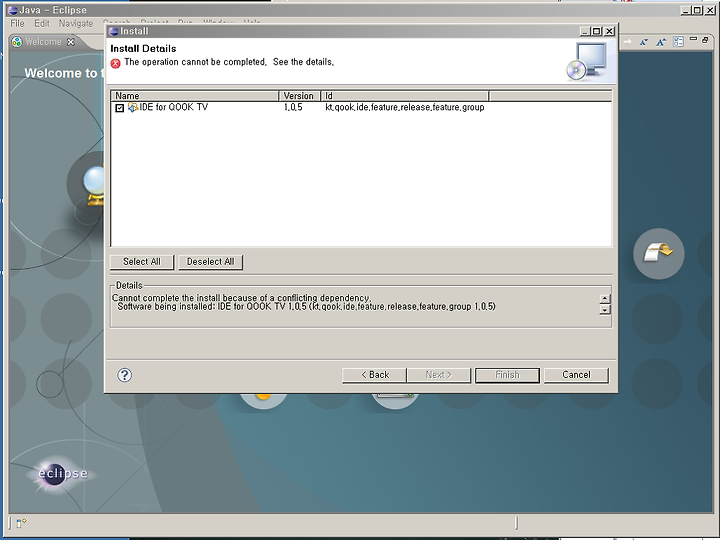Sort by the Id column header

[x=405, y=96]
